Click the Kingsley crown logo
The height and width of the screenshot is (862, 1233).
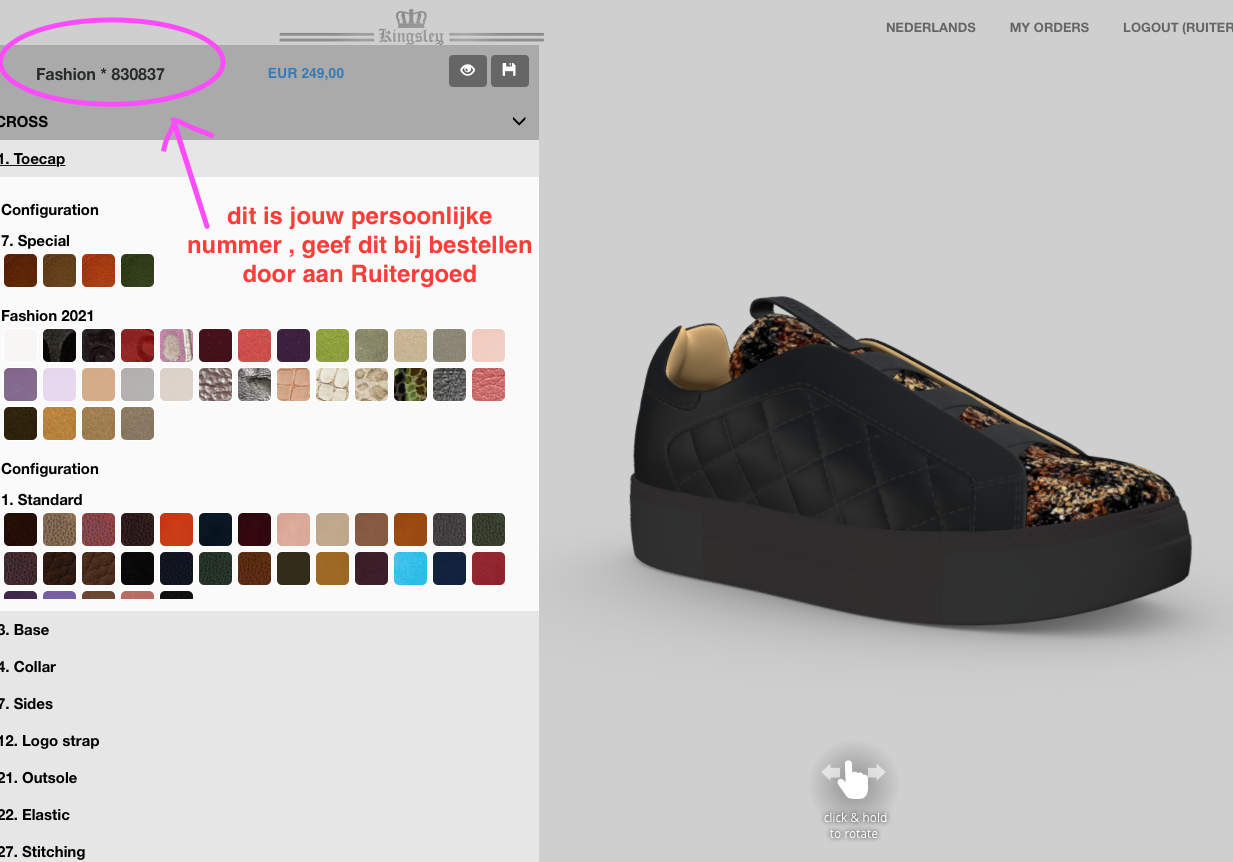[411, 27]
